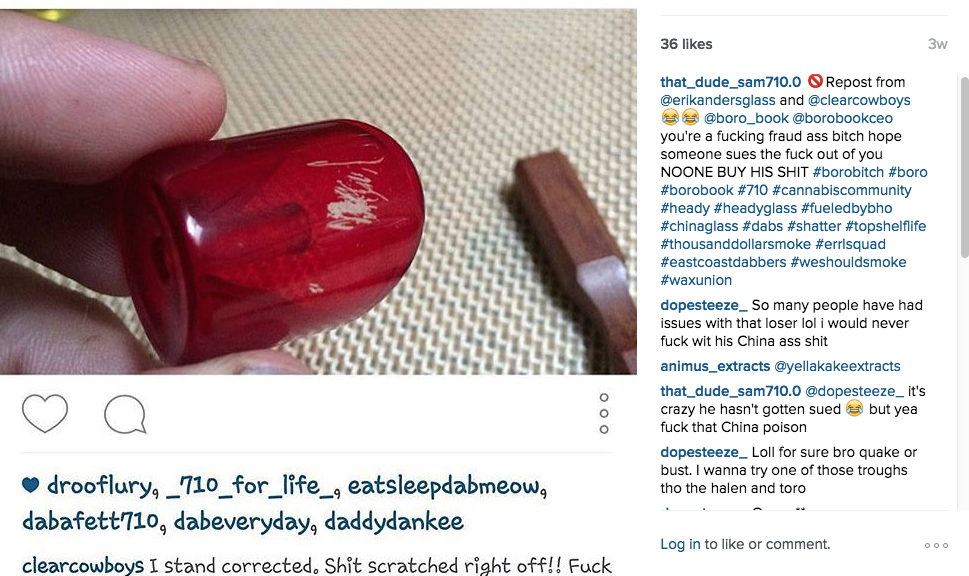This screenshot has width=969, height=576.
Task: Click the #headyglass hashtag
Action: 755,208
